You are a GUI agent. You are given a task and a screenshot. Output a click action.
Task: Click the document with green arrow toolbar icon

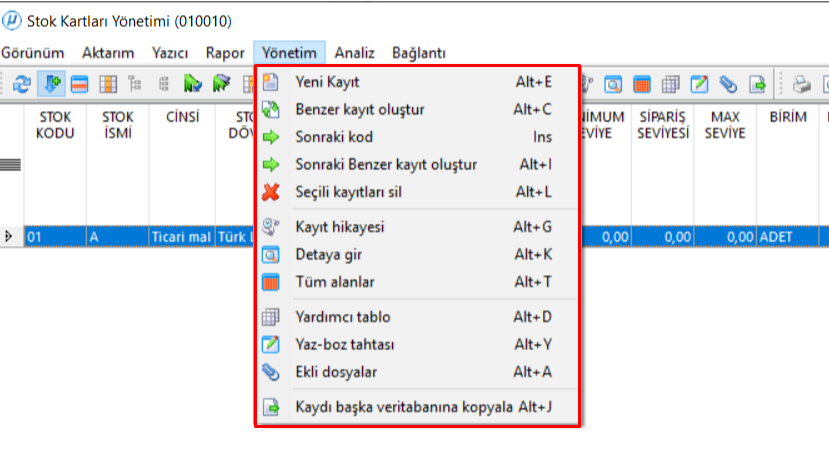tap(757, 84)
